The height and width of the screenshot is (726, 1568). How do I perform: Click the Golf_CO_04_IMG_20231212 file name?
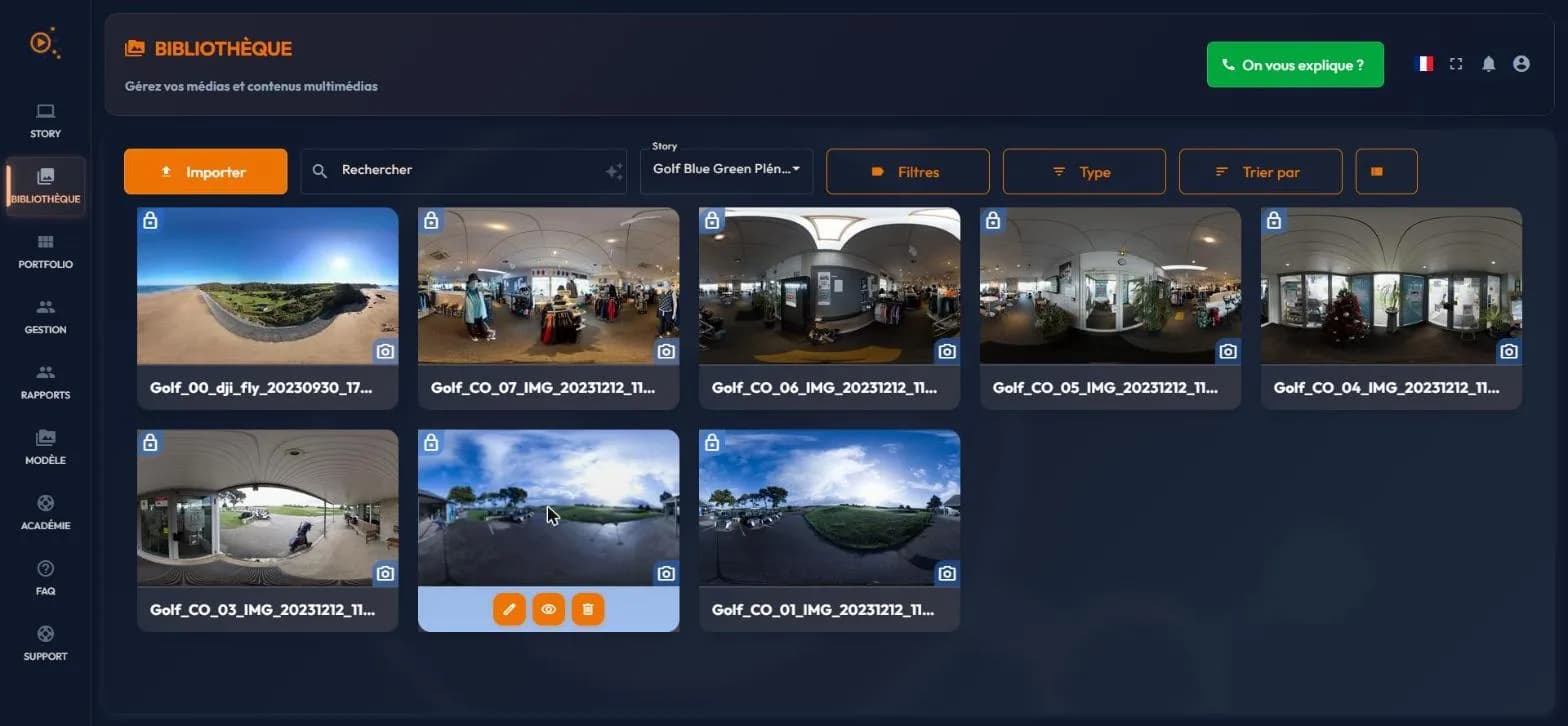tap(1386, 387)
